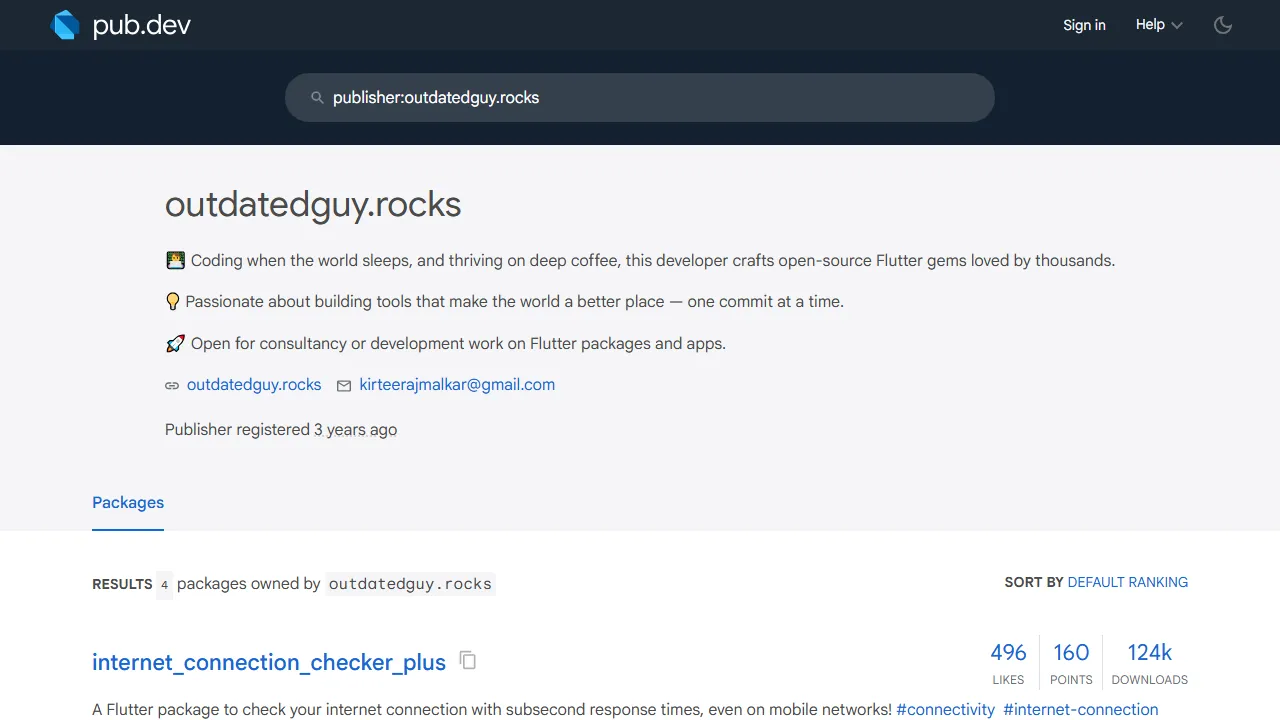Email kirteerajmalkar@gmail.com via the link
The height and width of the screenshot is (720, 1280).
pyautogui.click(x=456, y=385)
